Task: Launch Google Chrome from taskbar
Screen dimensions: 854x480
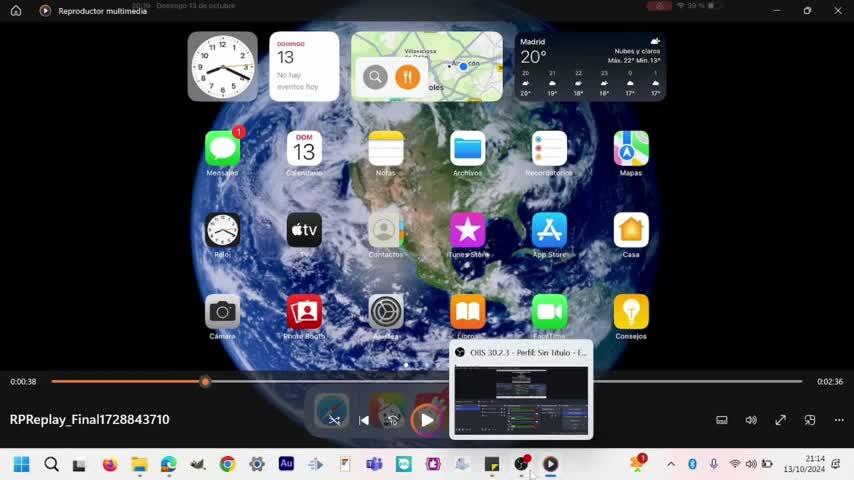Action: tap(227, 464)
